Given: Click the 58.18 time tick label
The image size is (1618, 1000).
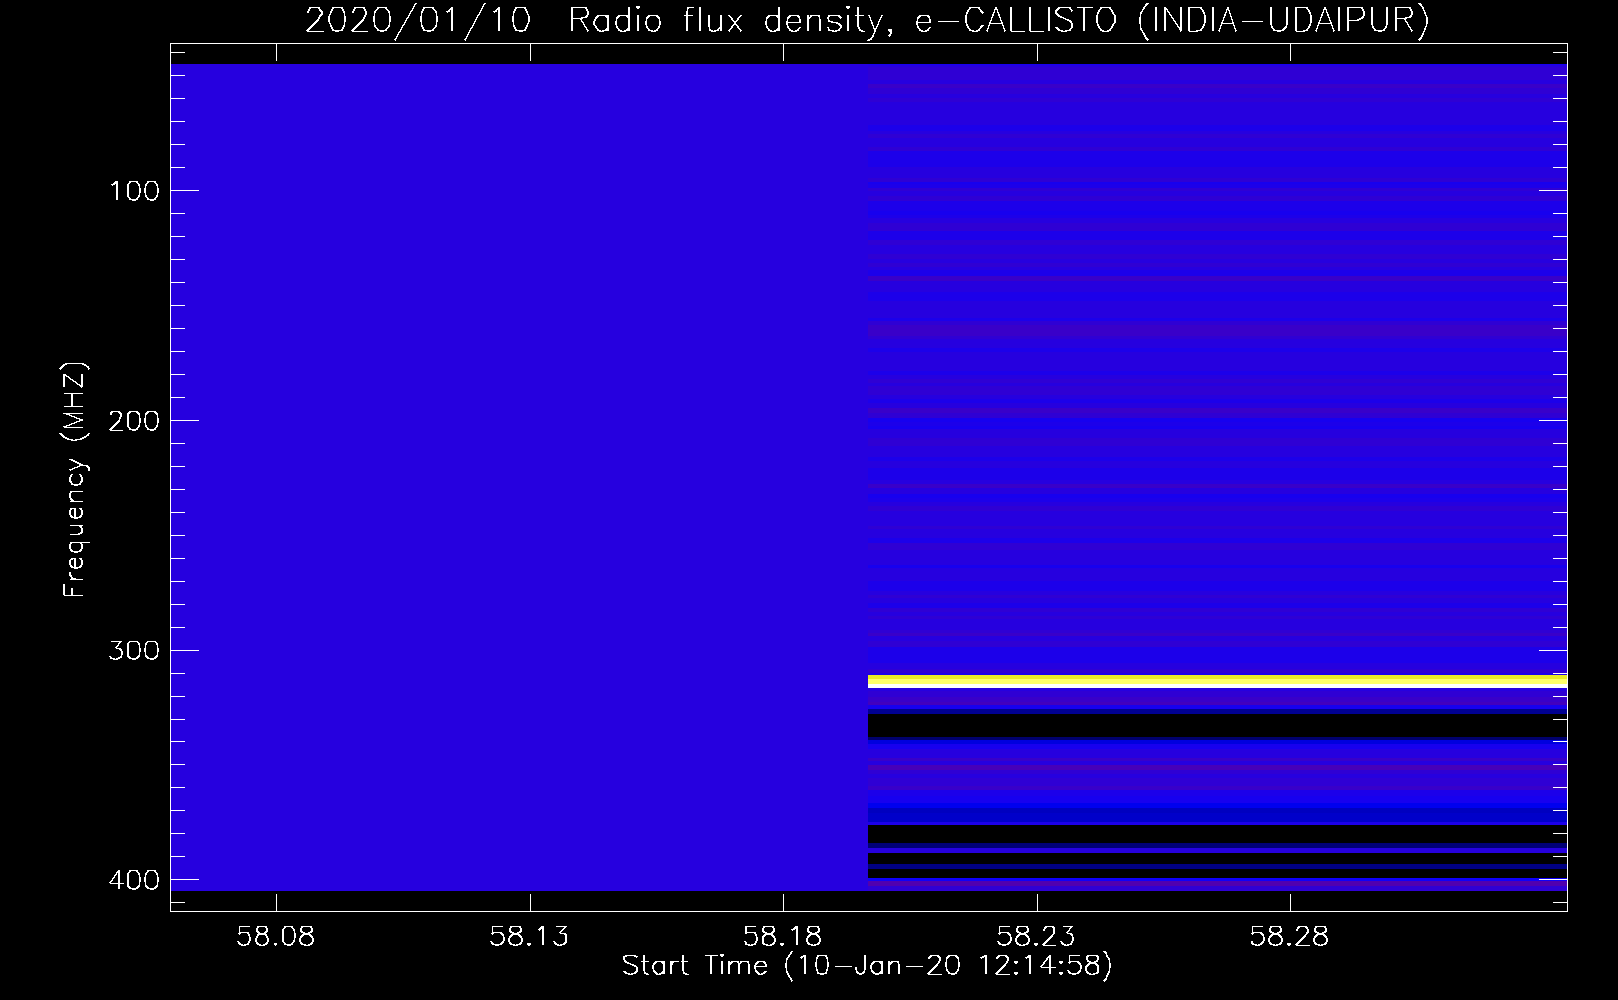Looking at the screenshot, I should (783, 936).
